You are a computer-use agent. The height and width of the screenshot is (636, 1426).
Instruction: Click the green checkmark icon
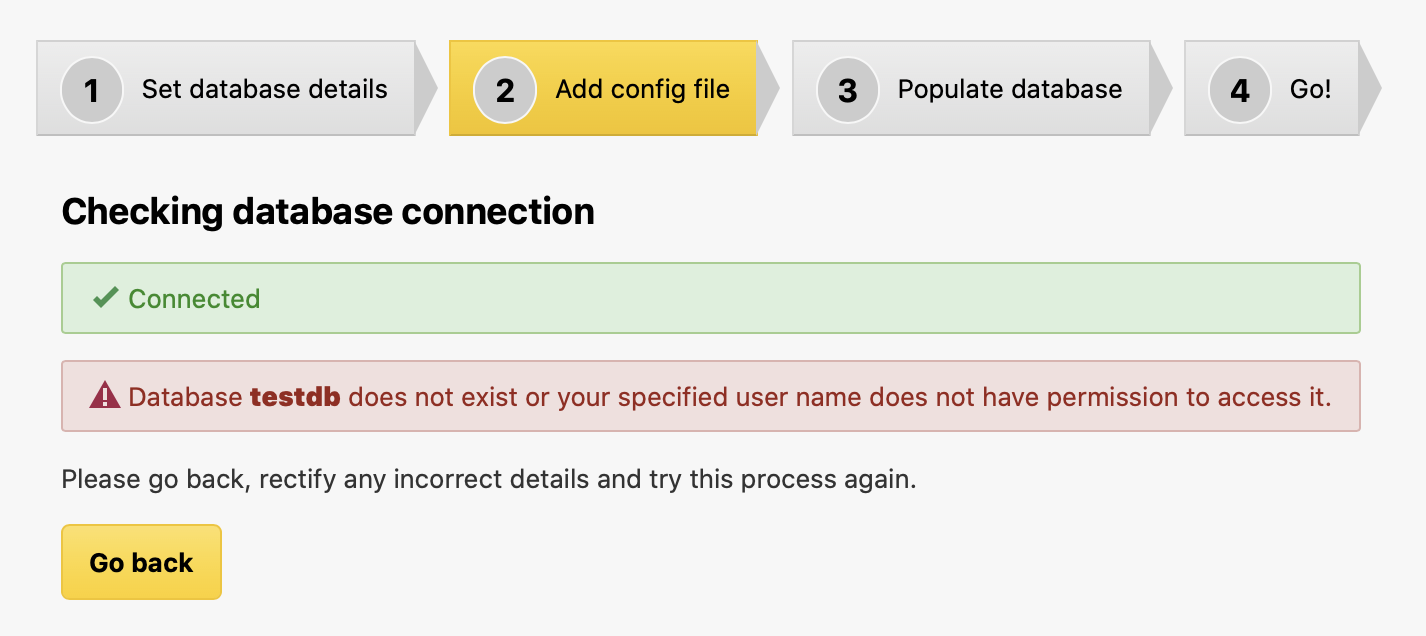point(105,298)
